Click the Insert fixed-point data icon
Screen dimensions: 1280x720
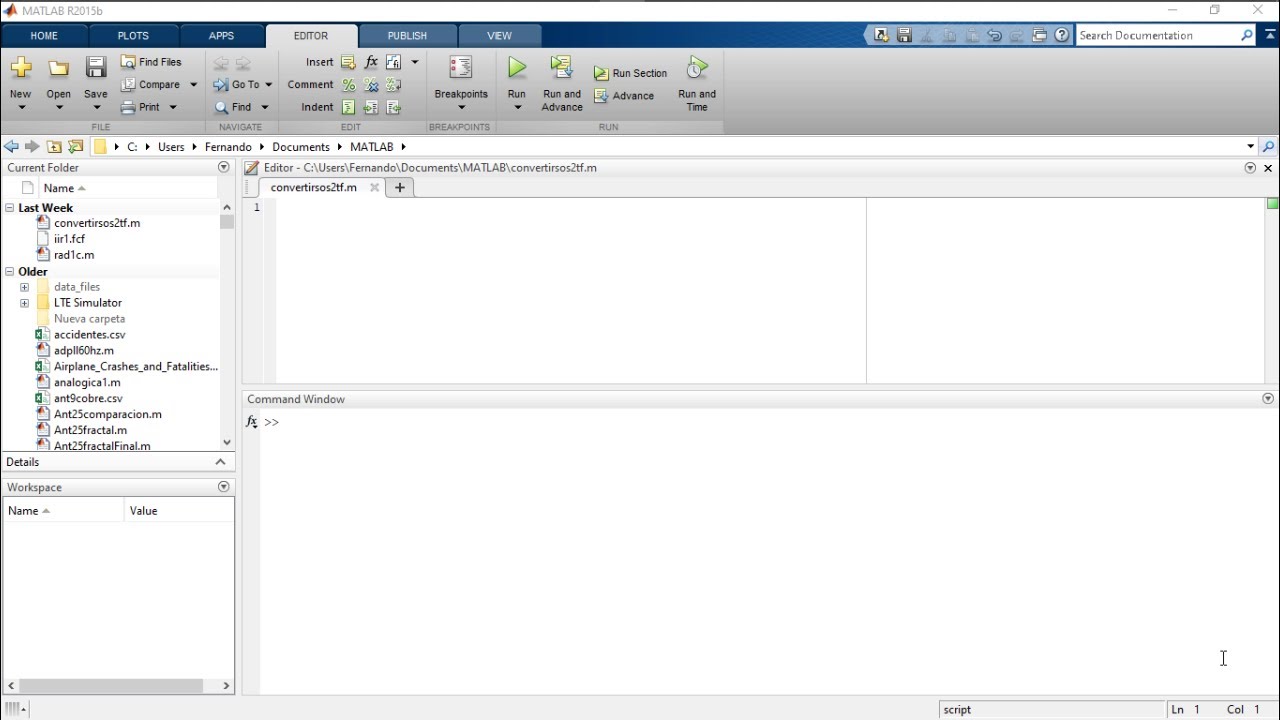coord(394,62)
